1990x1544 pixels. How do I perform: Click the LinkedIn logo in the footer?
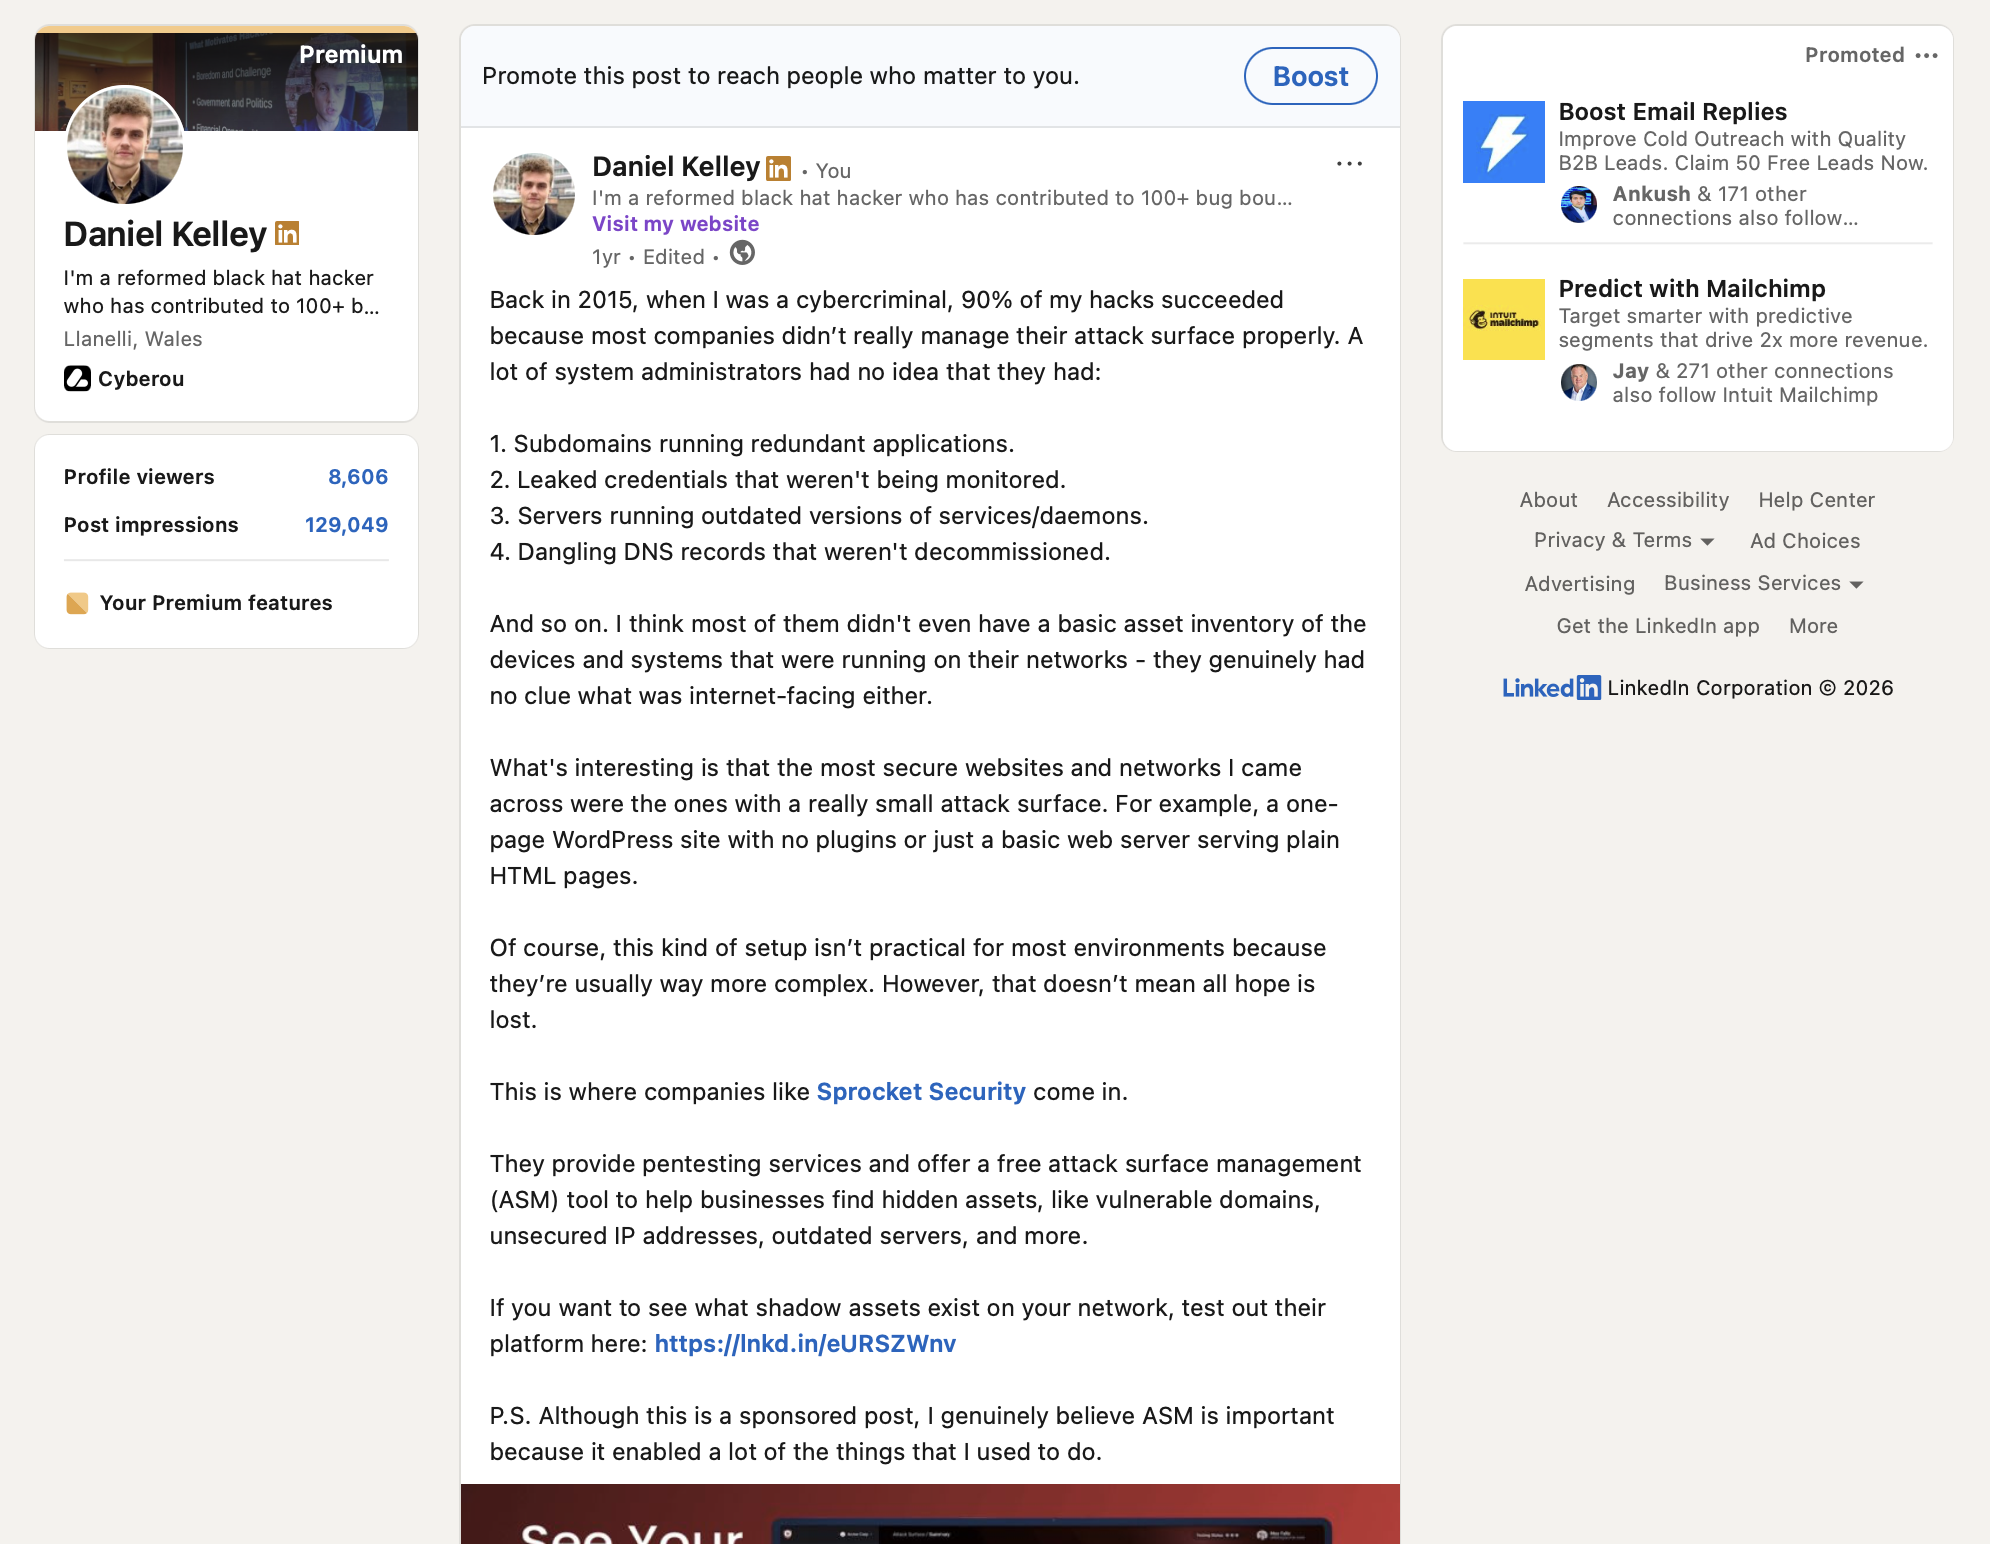pos(1550,687)
